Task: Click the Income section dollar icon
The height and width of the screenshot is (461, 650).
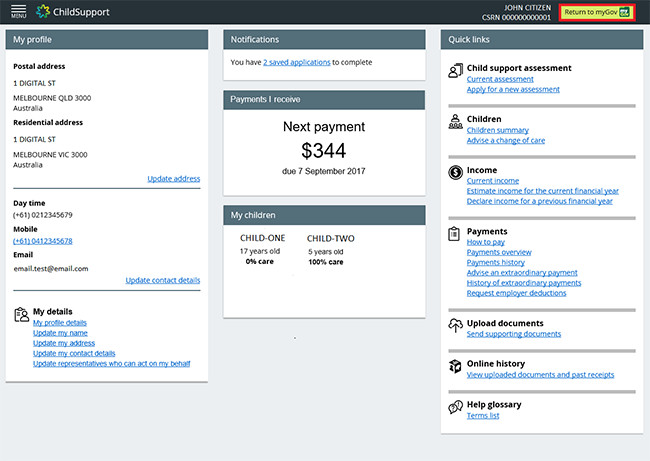Action: 454,171
